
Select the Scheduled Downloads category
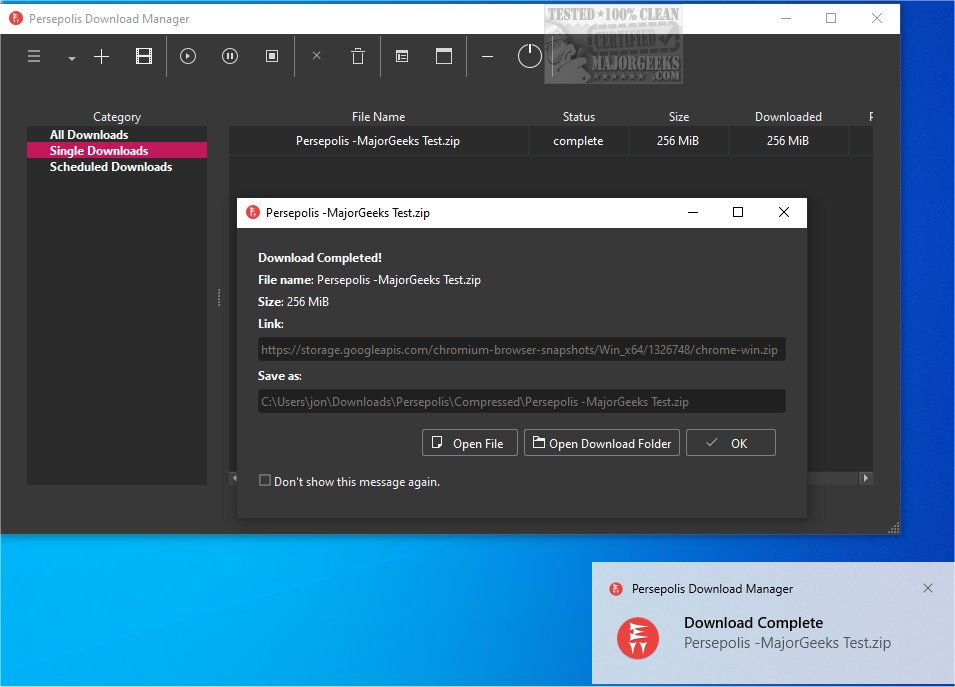(110, 167)
